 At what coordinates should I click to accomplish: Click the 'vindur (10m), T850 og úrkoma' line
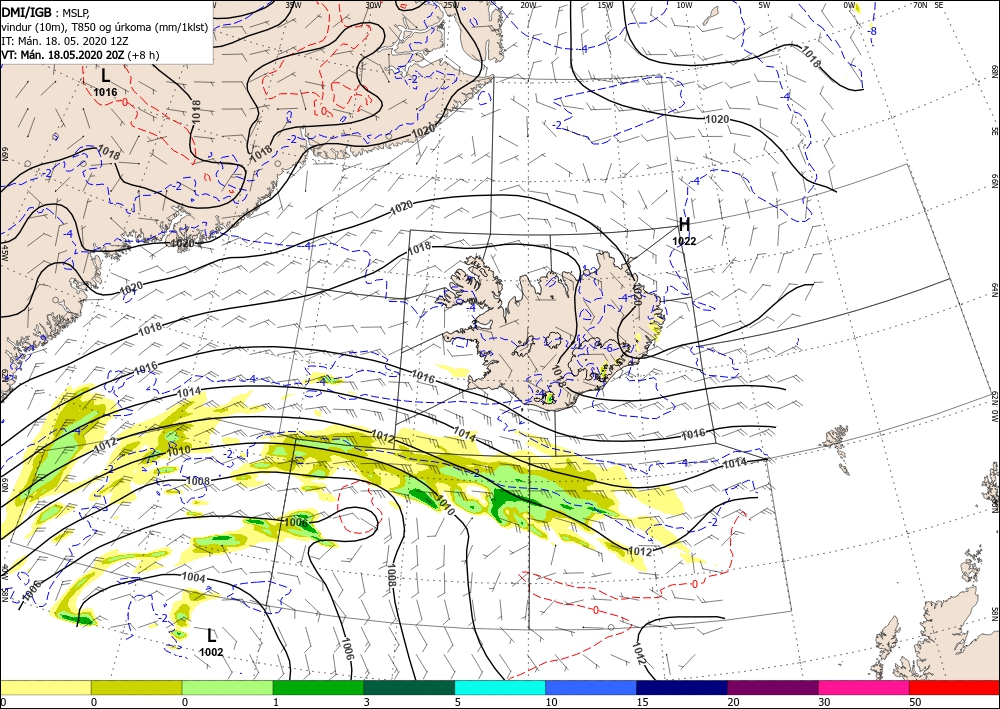coord(105,27)
